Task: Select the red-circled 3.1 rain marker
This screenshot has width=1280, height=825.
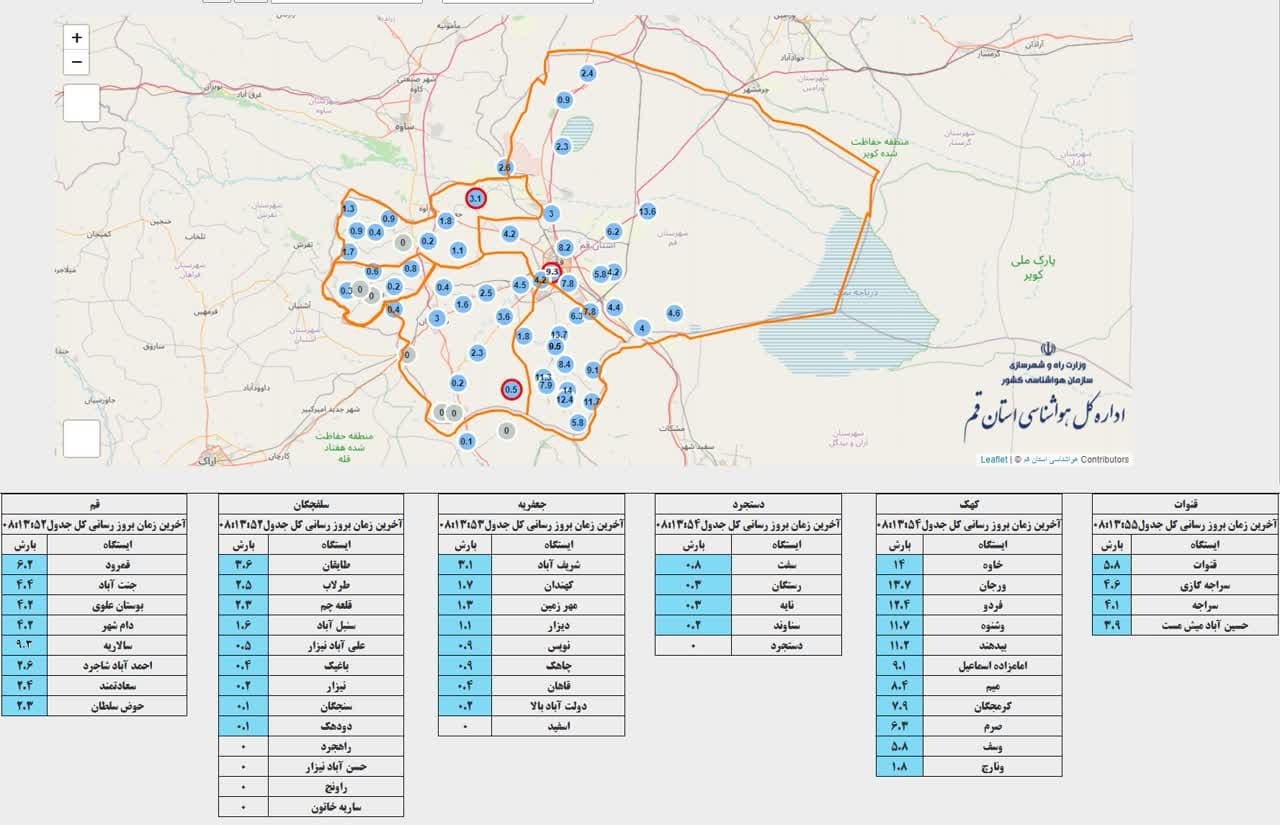Action: pyautogui.click(x=476, y=199)
